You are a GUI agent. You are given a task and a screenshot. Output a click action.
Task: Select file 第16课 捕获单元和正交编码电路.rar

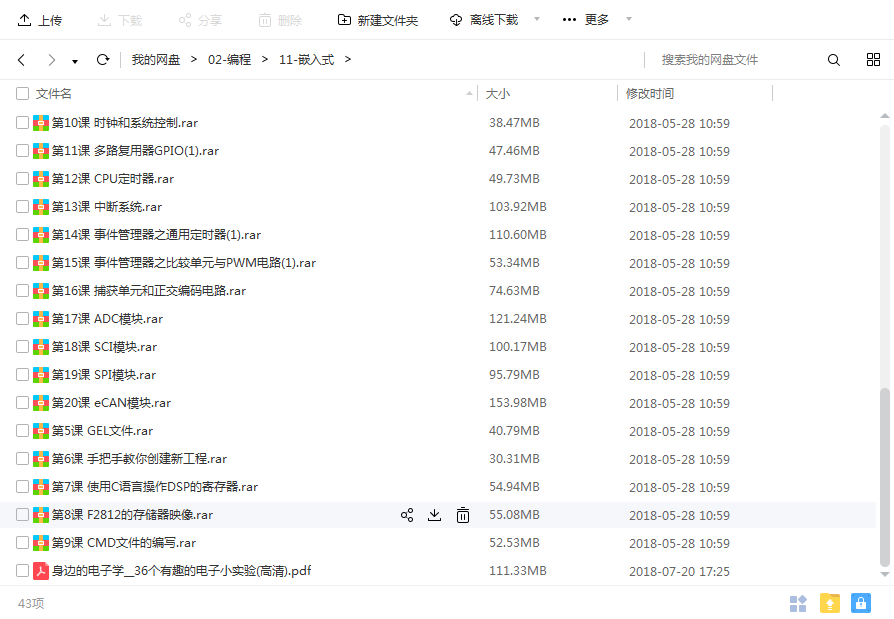coord(149,291)
